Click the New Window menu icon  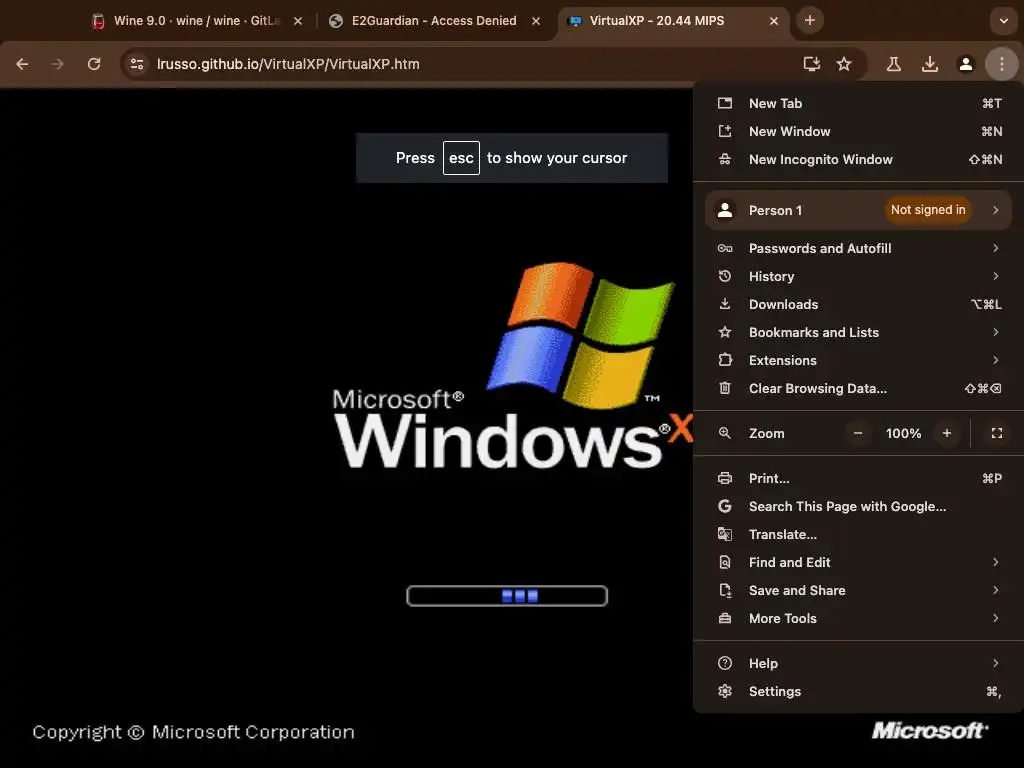pyautogui.click(x=725, y=131)
